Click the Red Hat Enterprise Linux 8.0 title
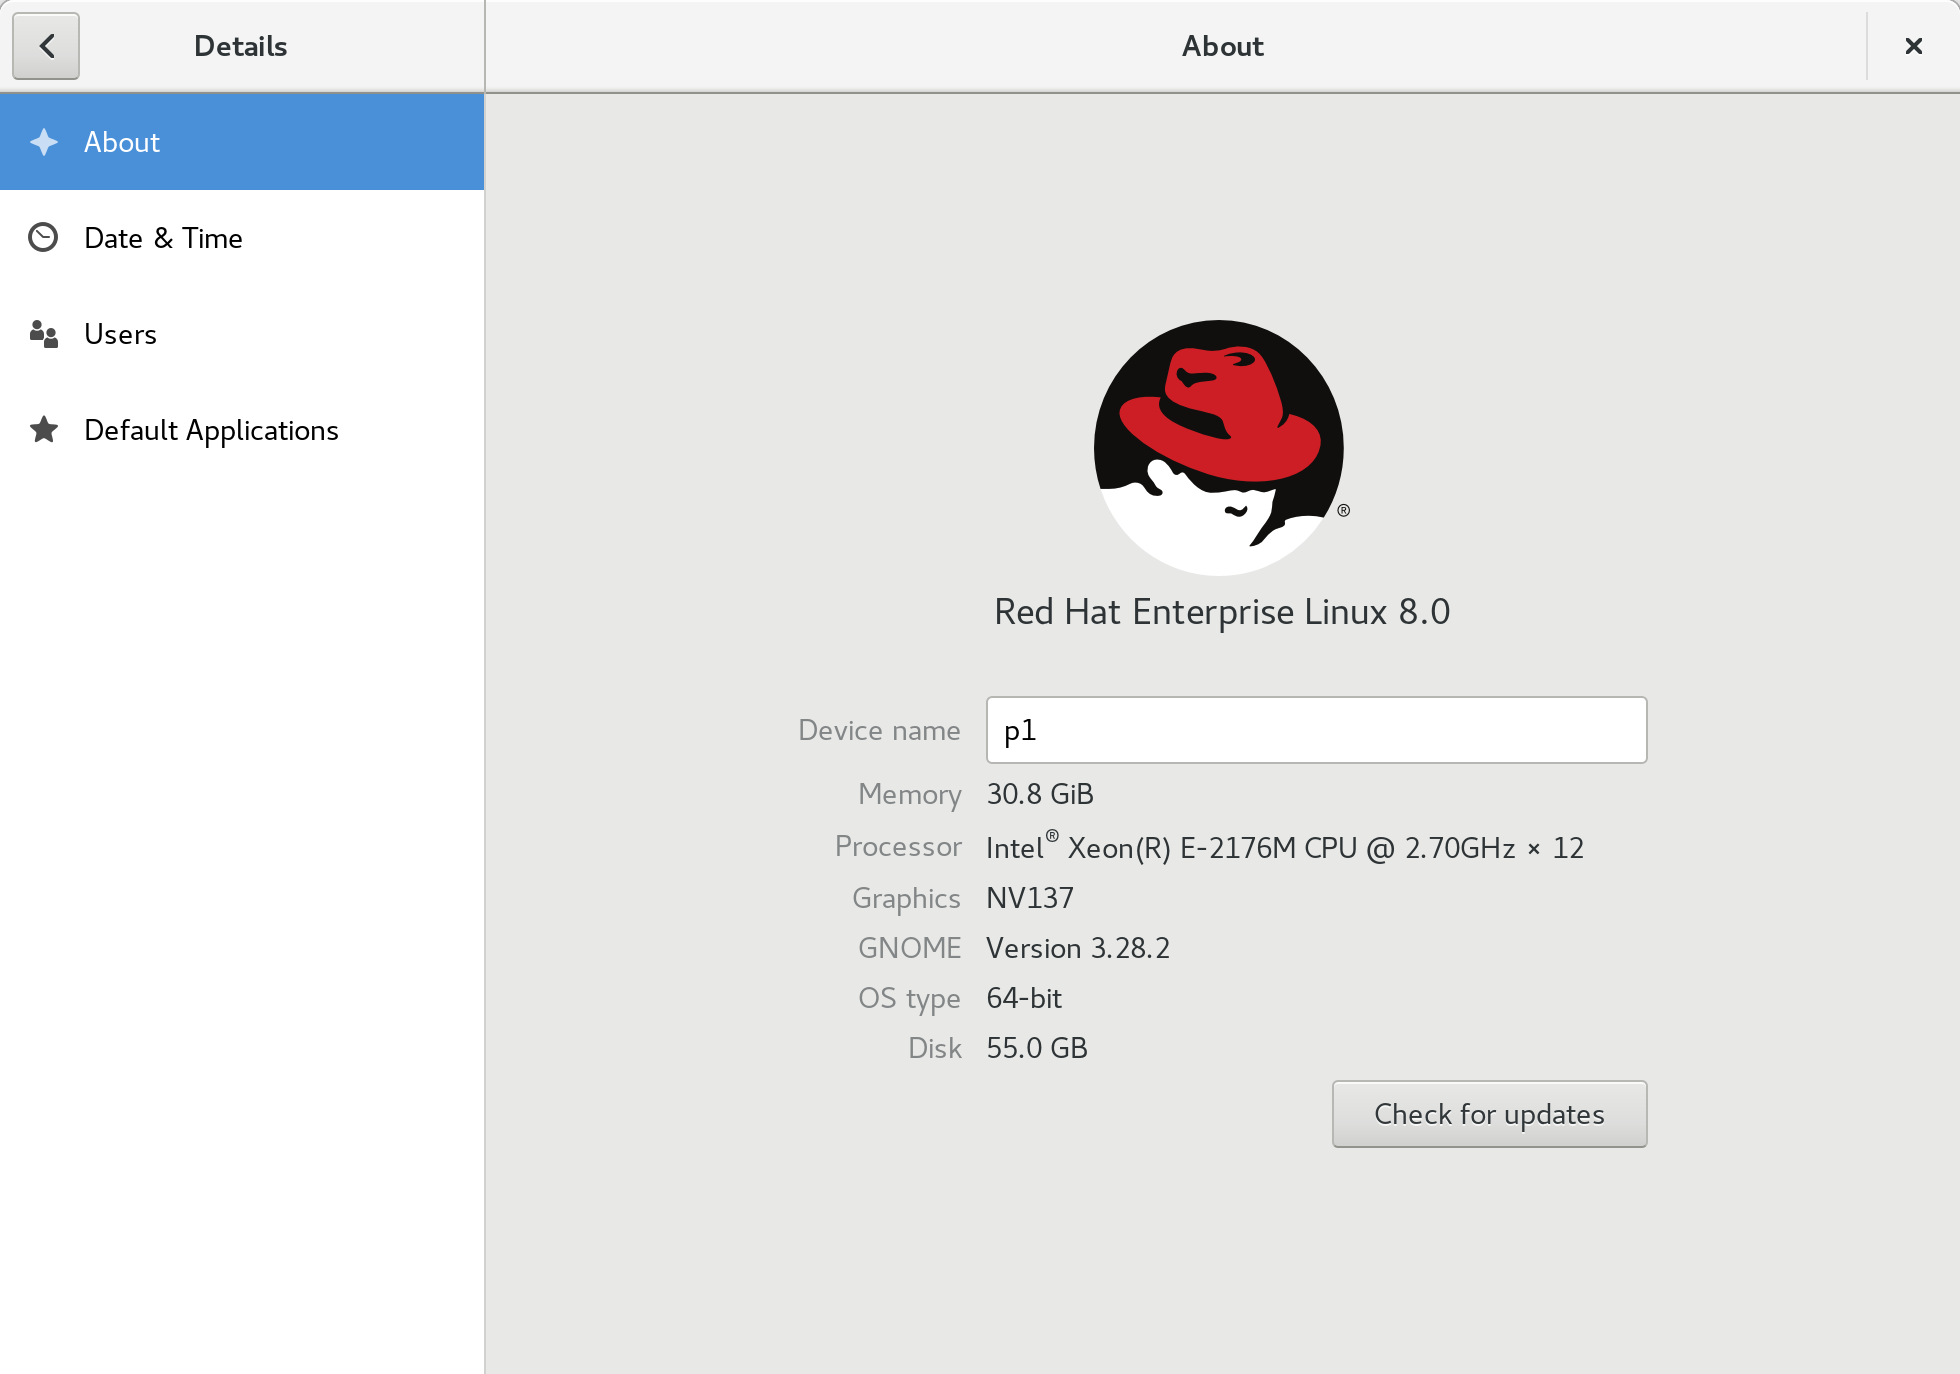The height and width of the screenshot is (1374, 1960). tap(1222, 612)
